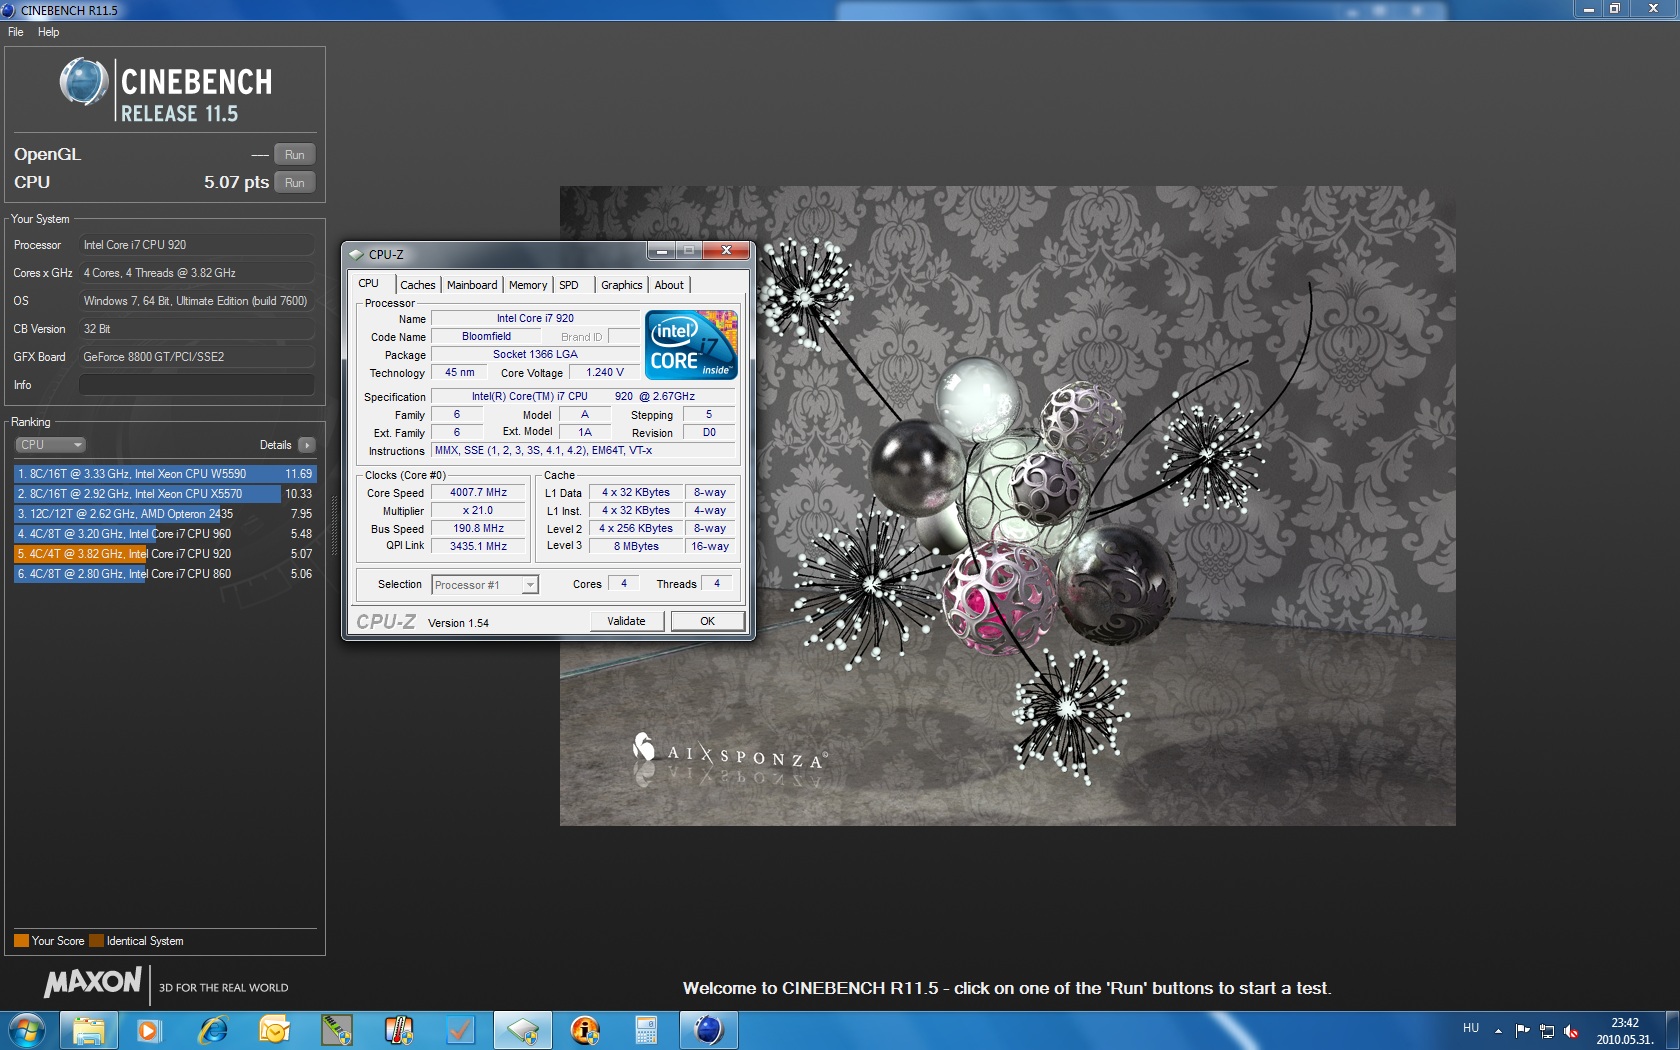Image resolution: width=1680 pixels, height=1050 pixels.
Task: Open the orange checkmark taskbar icon
Action: (460, 1030)
